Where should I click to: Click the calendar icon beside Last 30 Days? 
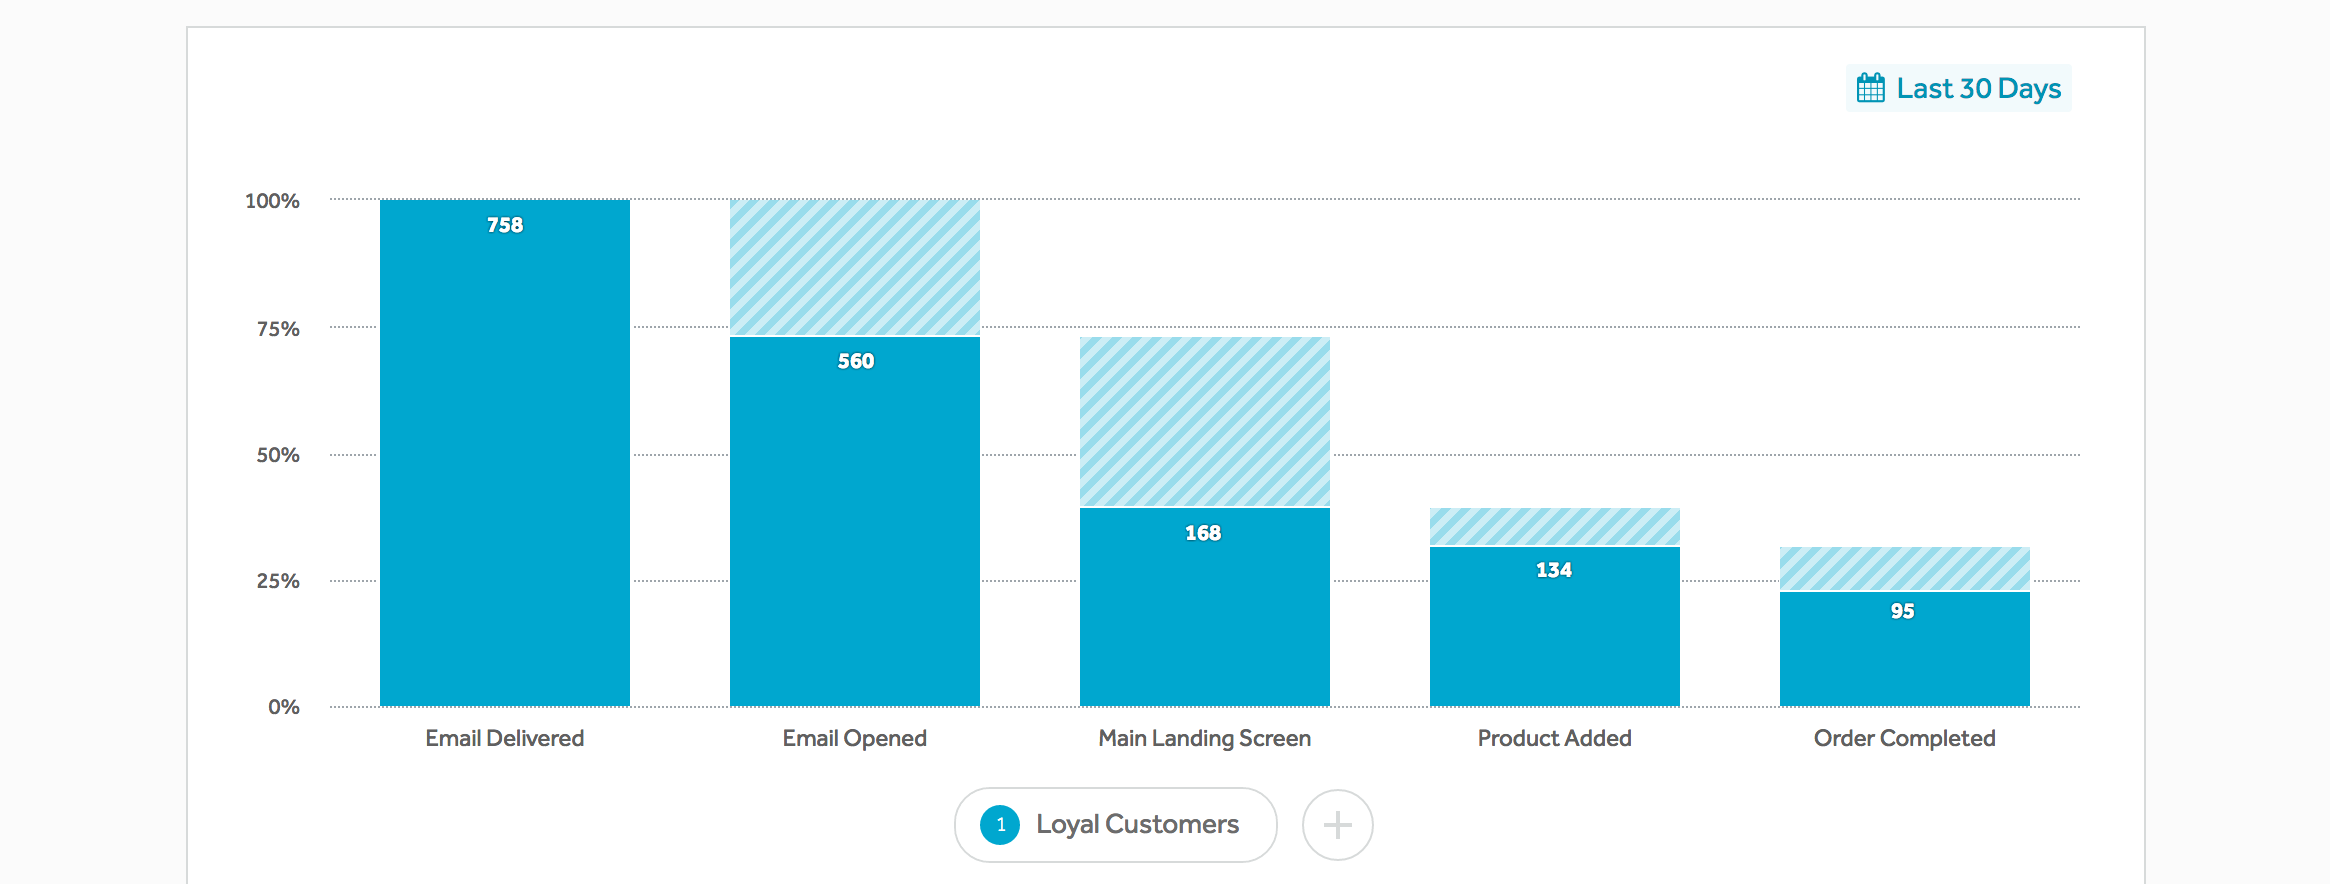(x=1870, y=88)
